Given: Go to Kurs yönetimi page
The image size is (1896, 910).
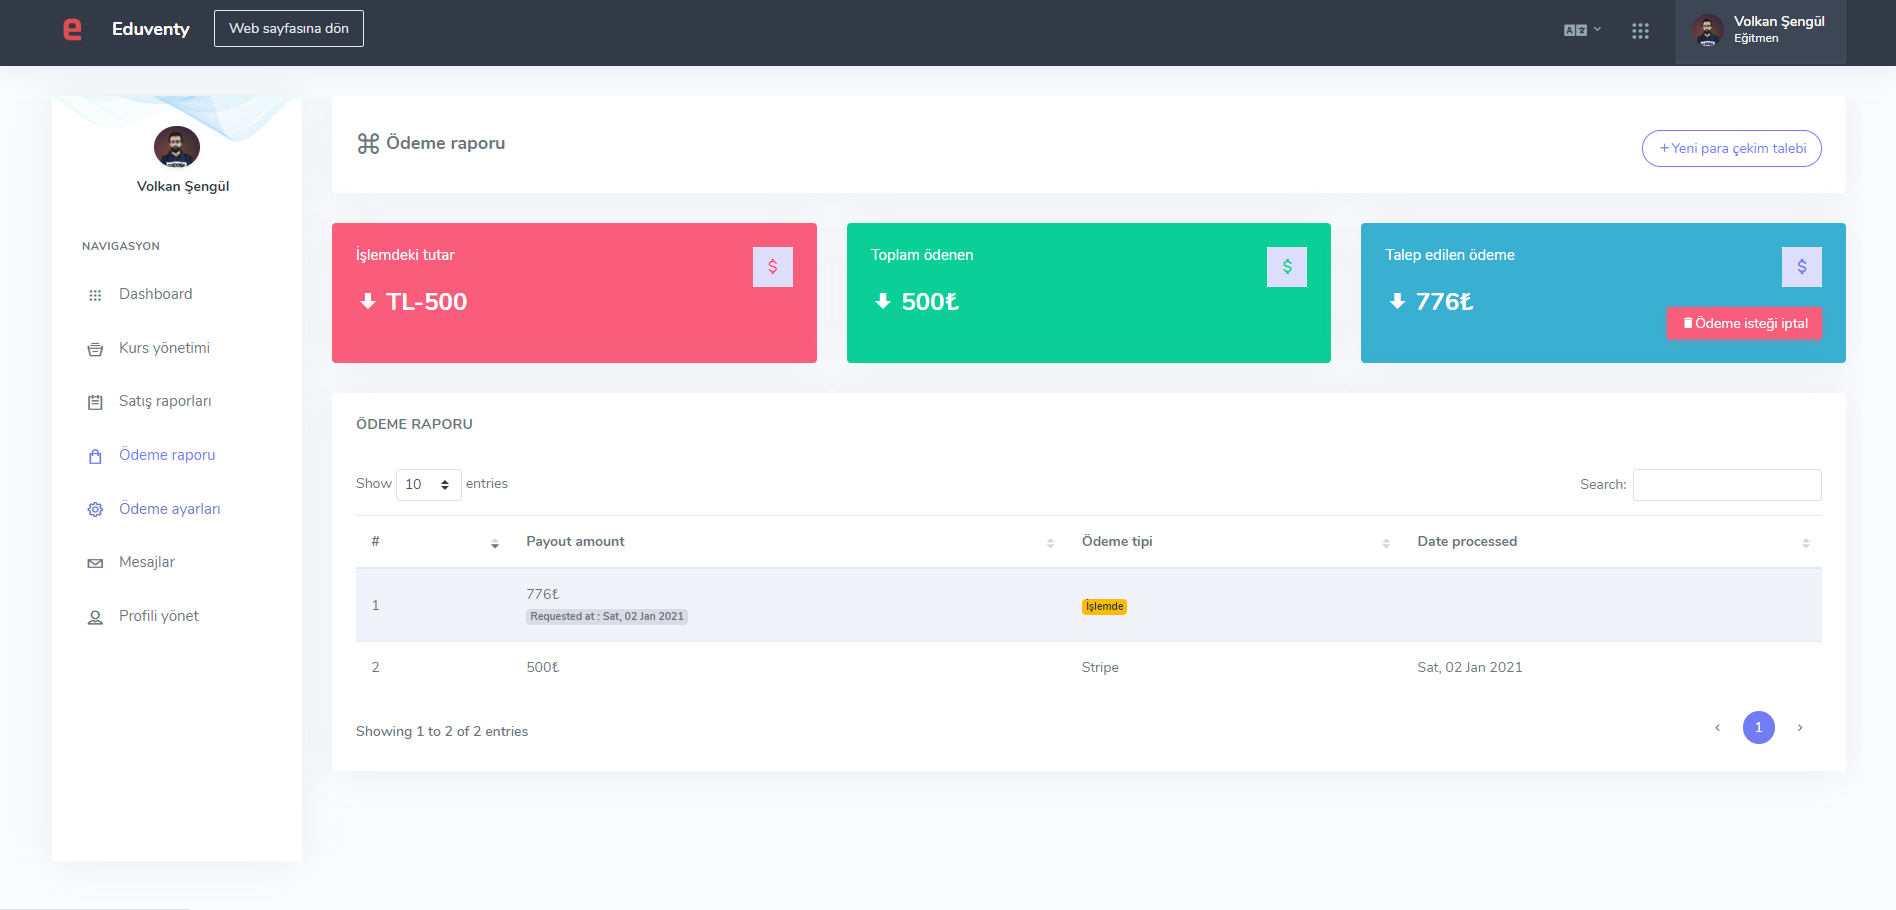Looking at the screenshot, I should click(x=164, y=348).
